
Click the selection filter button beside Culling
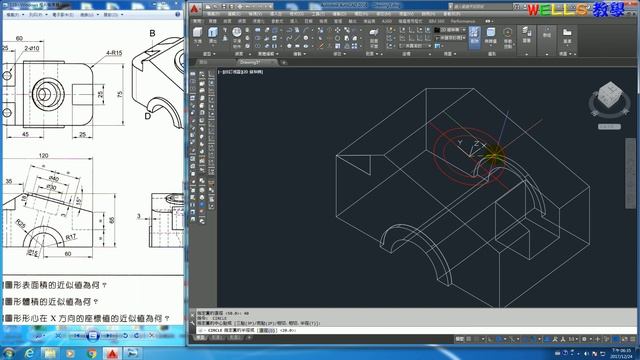[491, 36]
